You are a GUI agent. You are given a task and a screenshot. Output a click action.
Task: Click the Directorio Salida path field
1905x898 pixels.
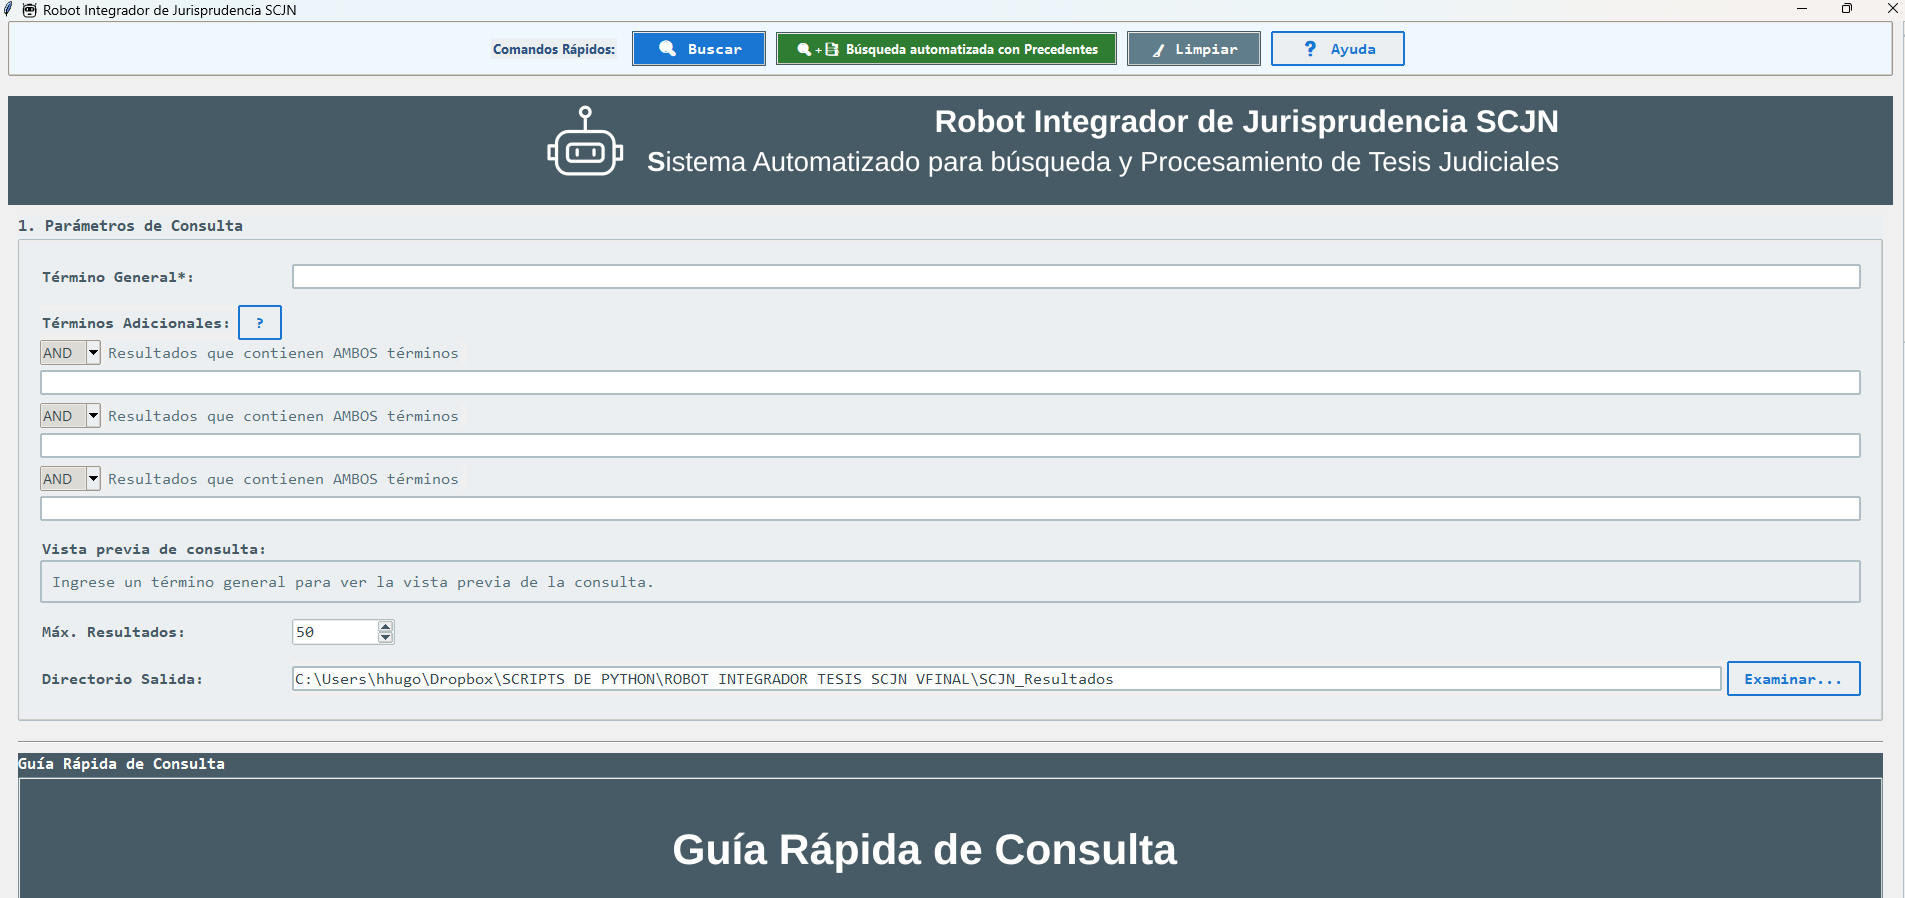click(1006, 679)
